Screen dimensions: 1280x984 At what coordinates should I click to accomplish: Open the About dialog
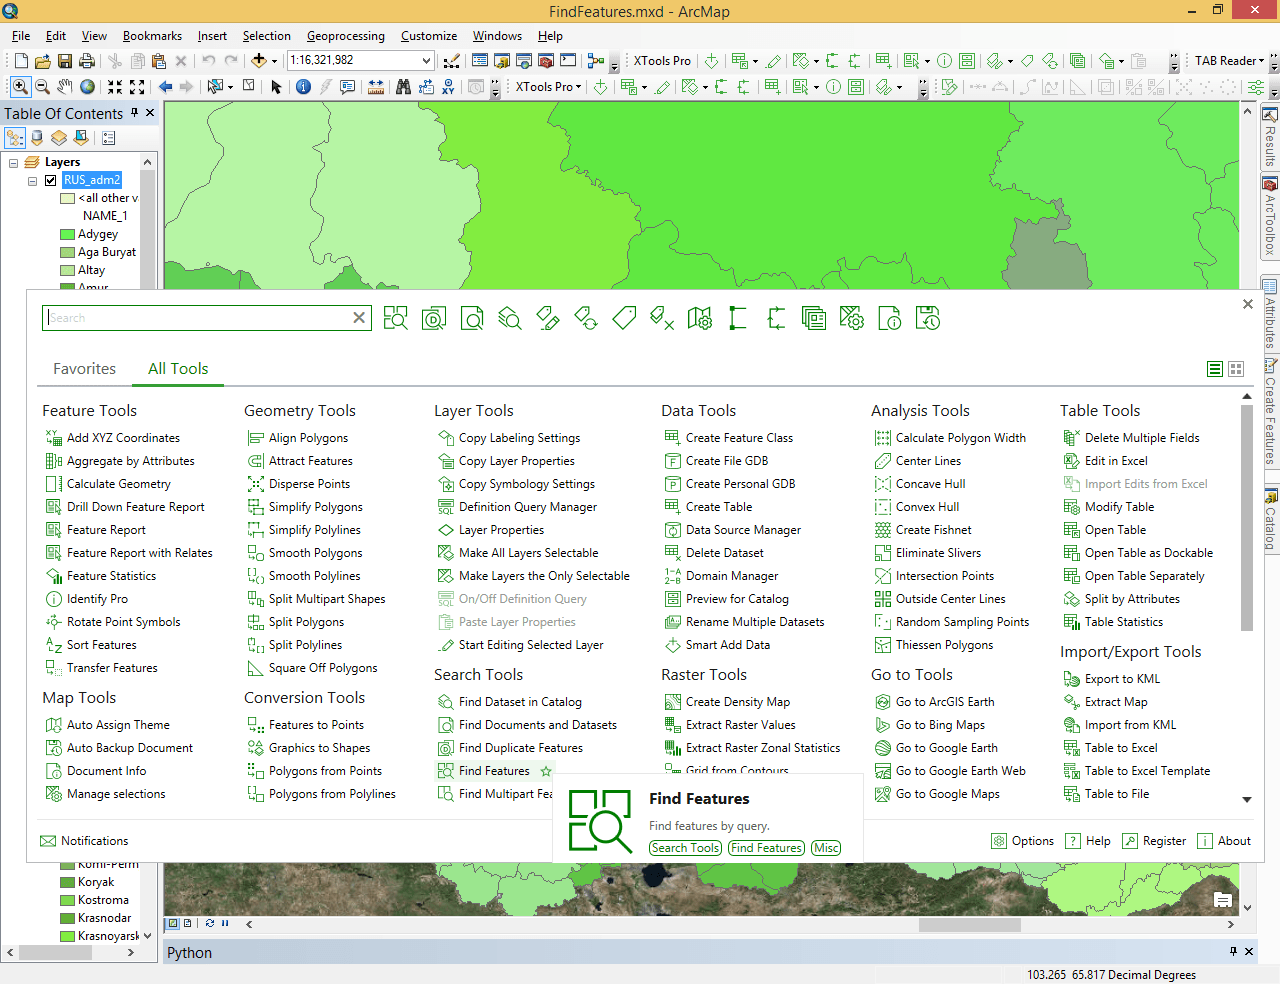1224,841
